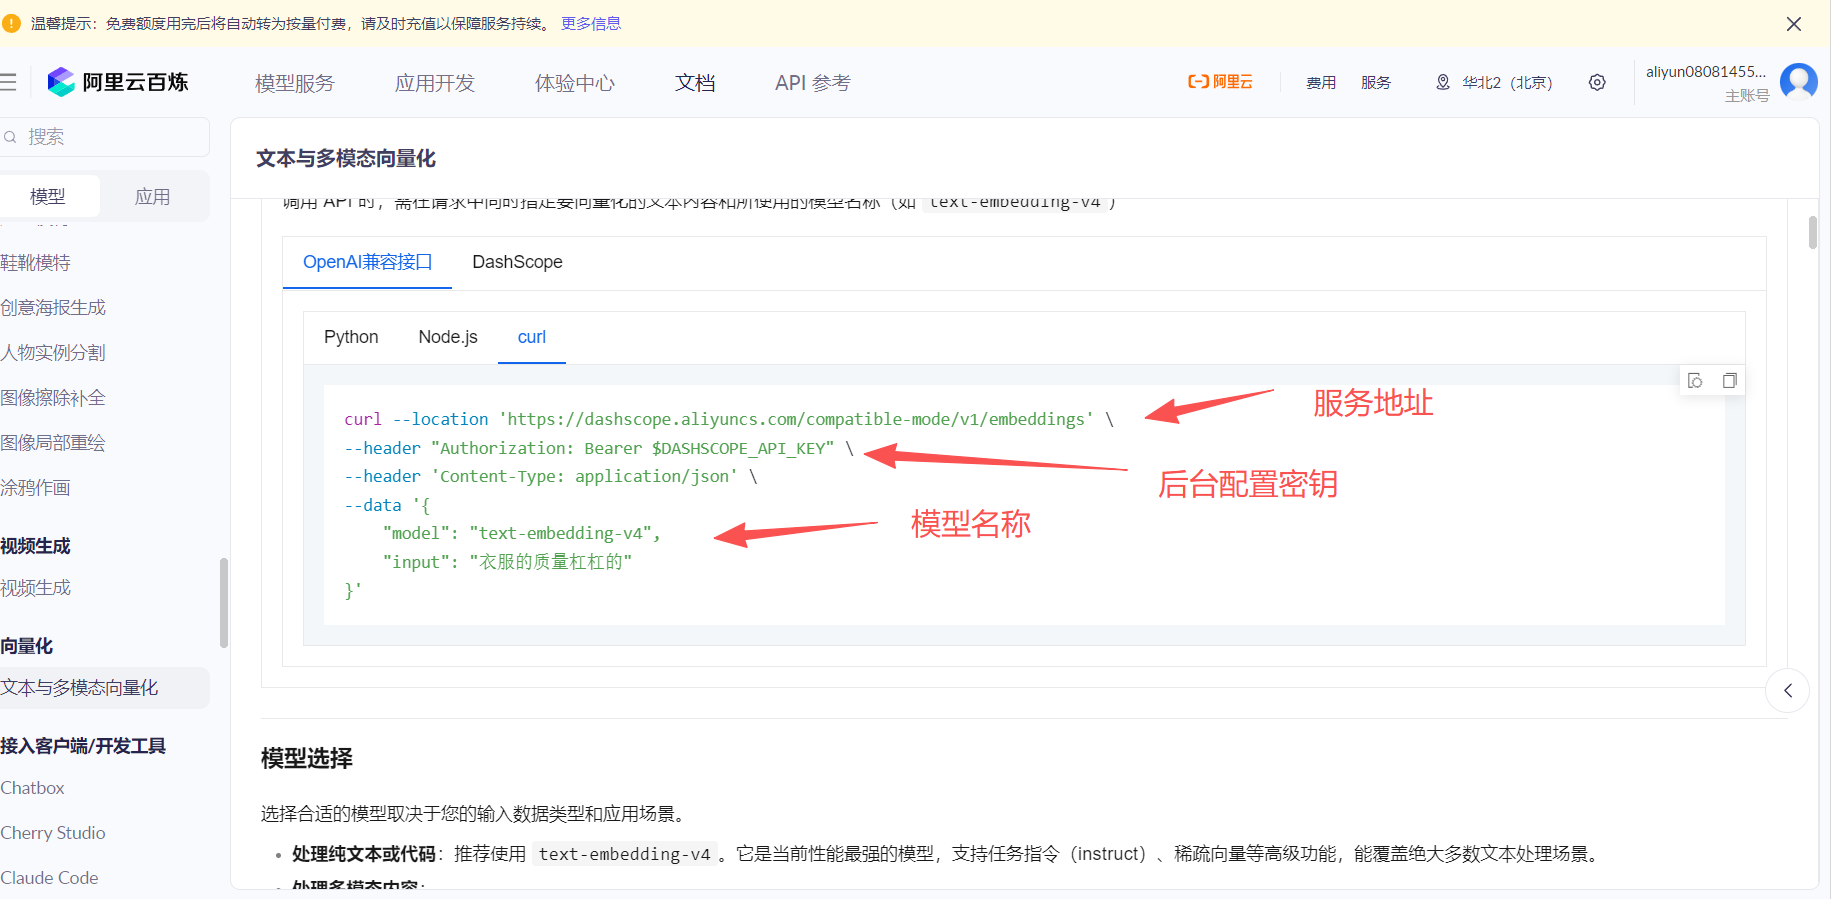
Task: Open 图像局部重绘 in the sidebar
Action: (53, 443)
